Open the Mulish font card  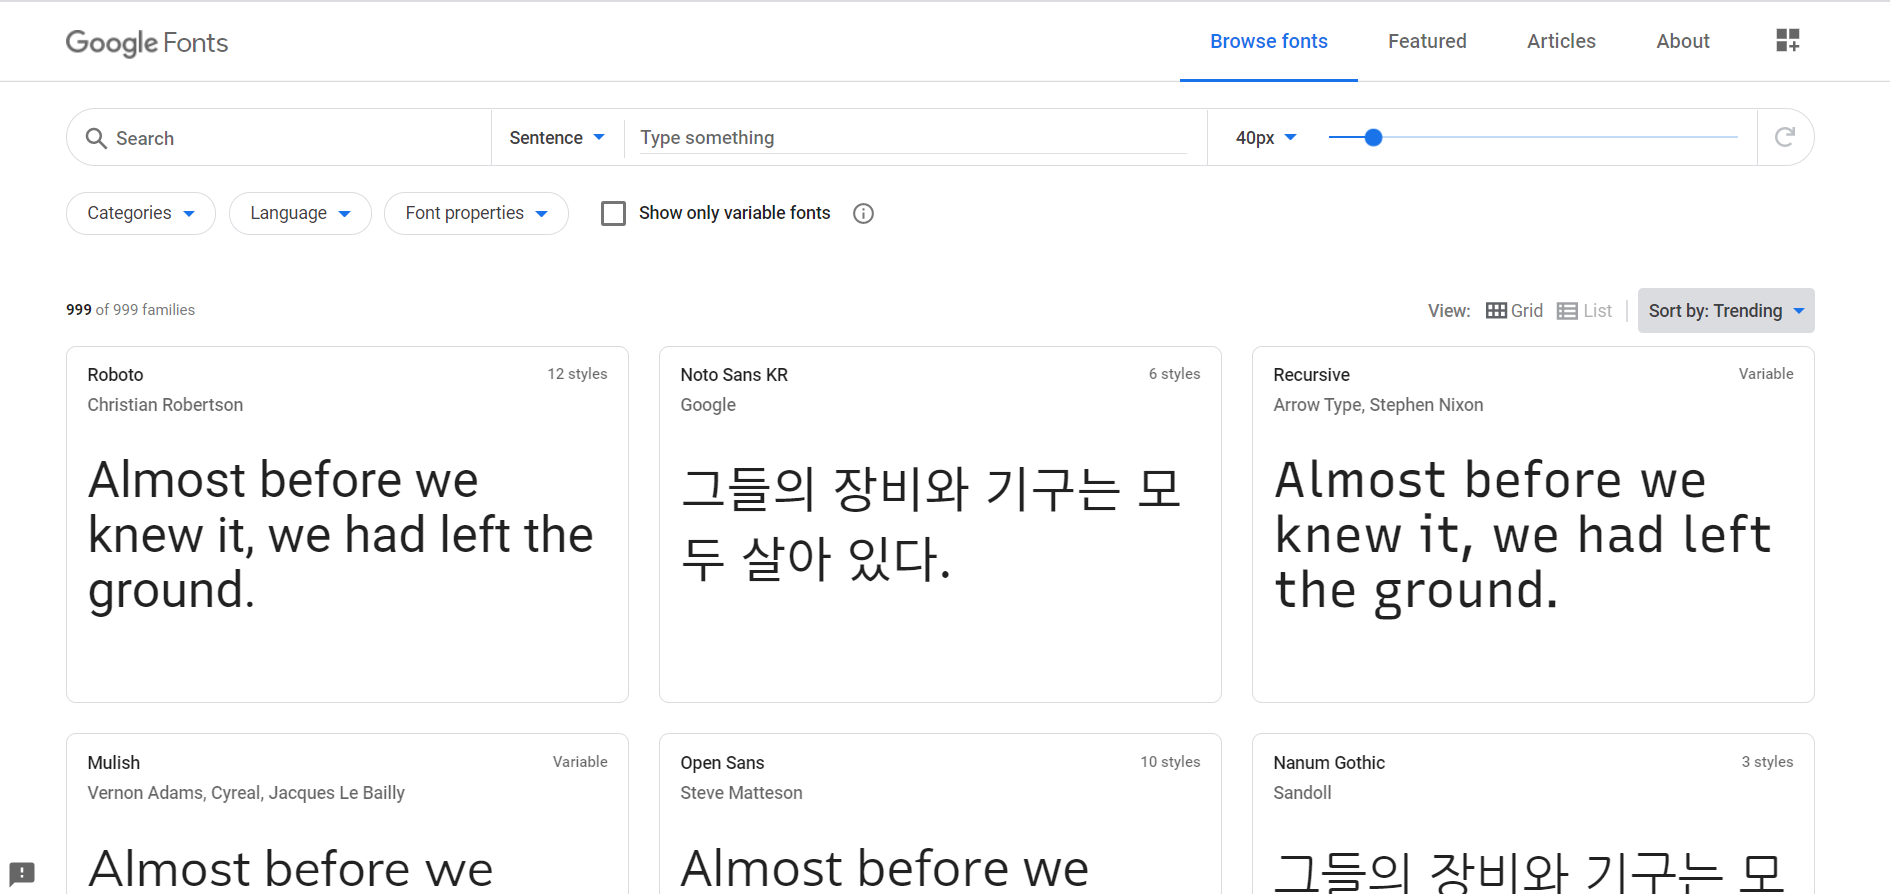[x=347, y=814]
